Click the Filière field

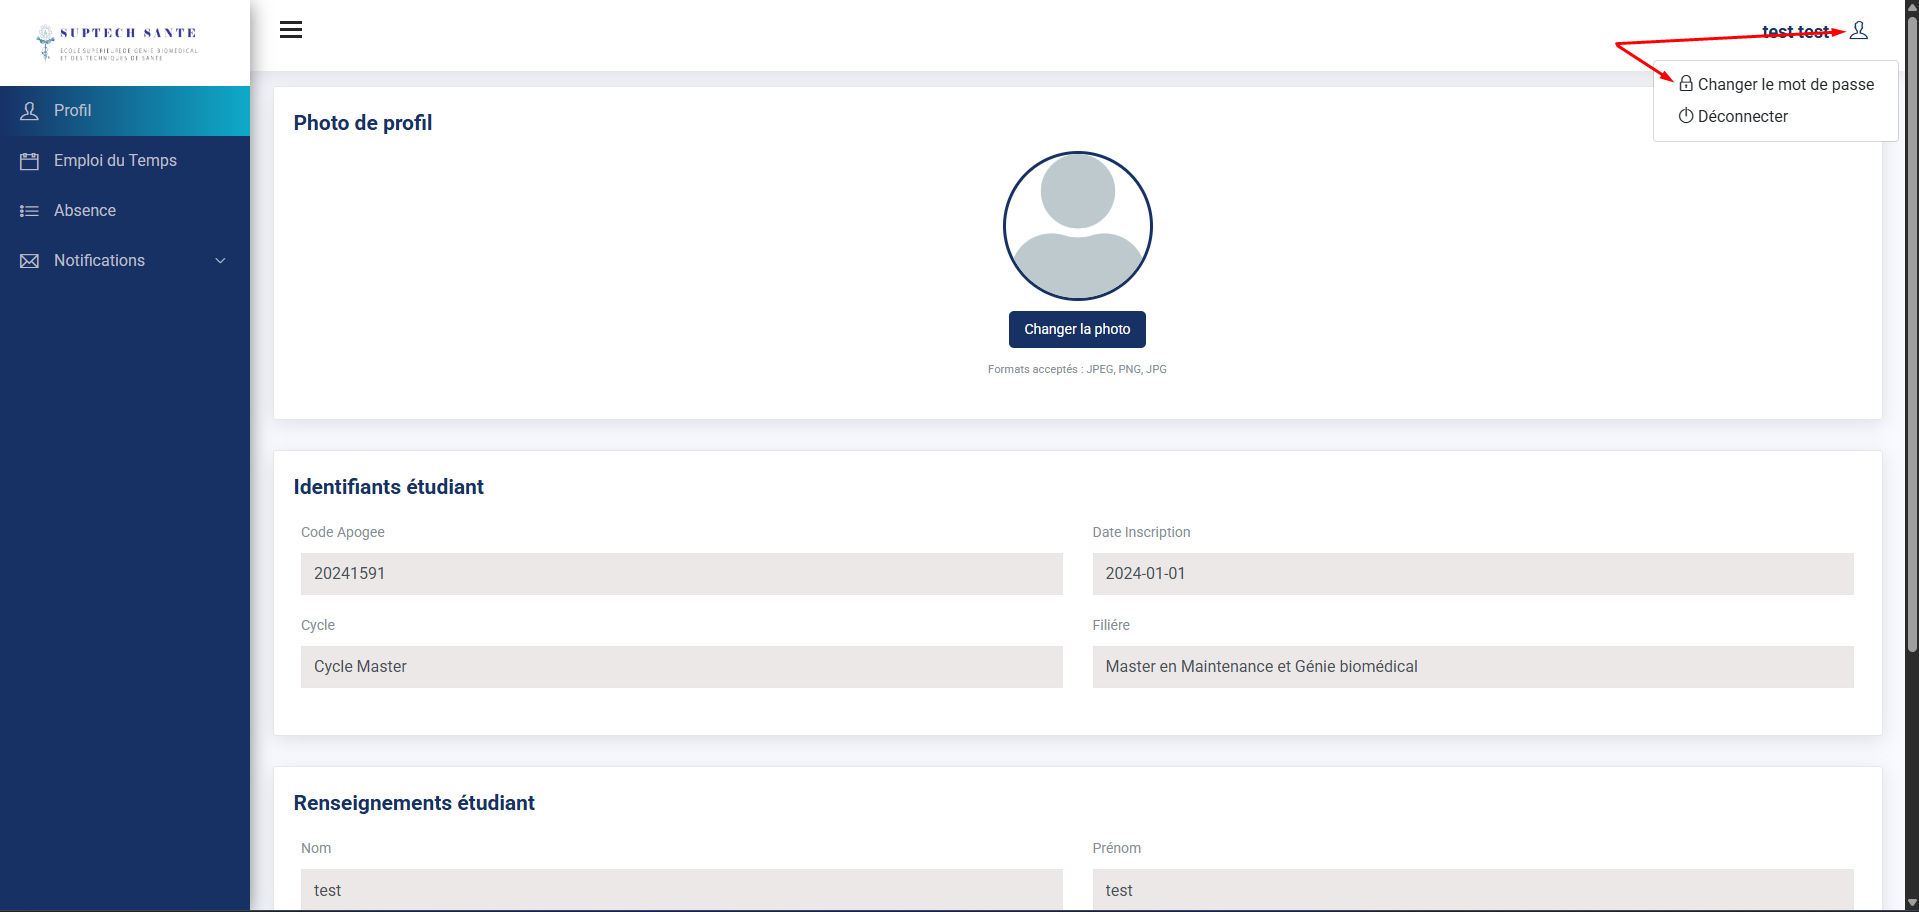1472,667
